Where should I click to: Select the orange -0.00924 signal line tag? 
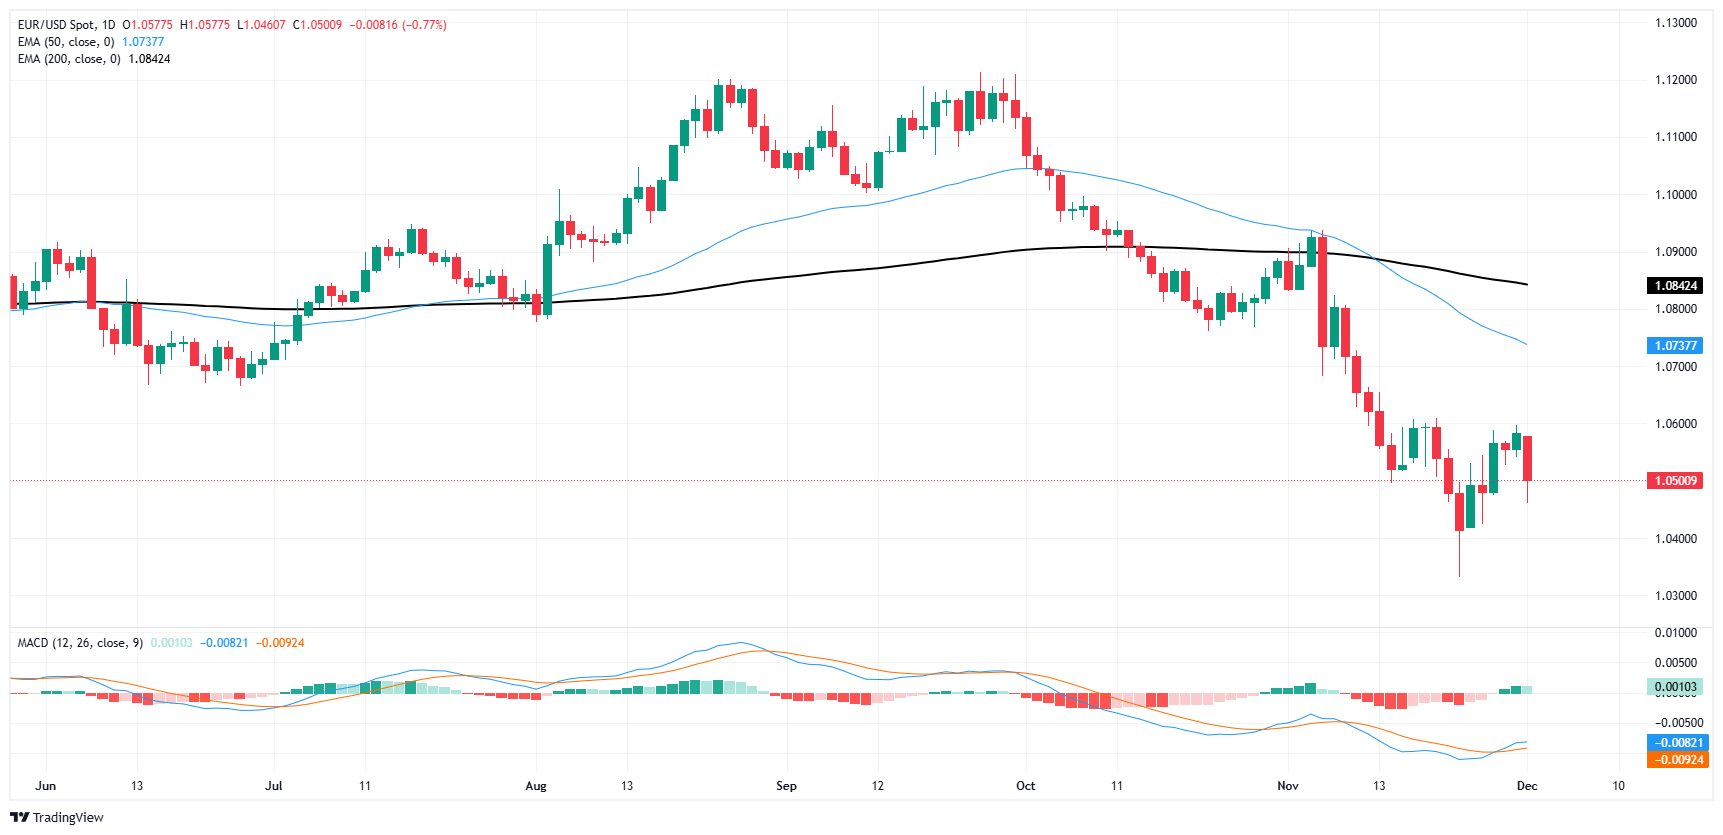click(1675, 760)
